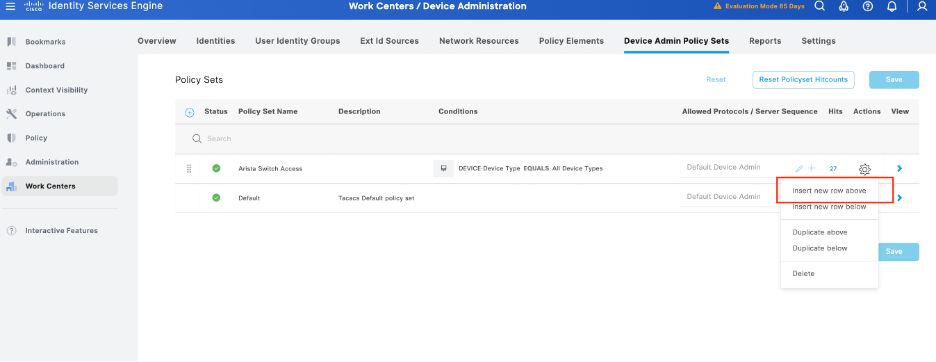Switch to User Identity Groups tab
Viewport: 936px width, 362px height.
pyautogui.click(x=297, y=41)
